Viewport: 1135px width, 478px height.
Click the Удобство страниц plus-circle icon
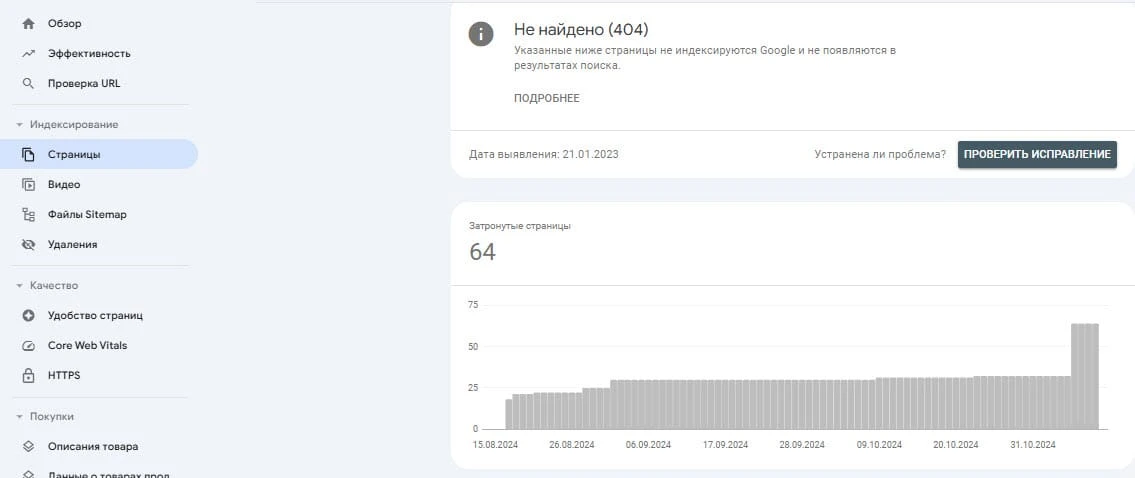28,316
